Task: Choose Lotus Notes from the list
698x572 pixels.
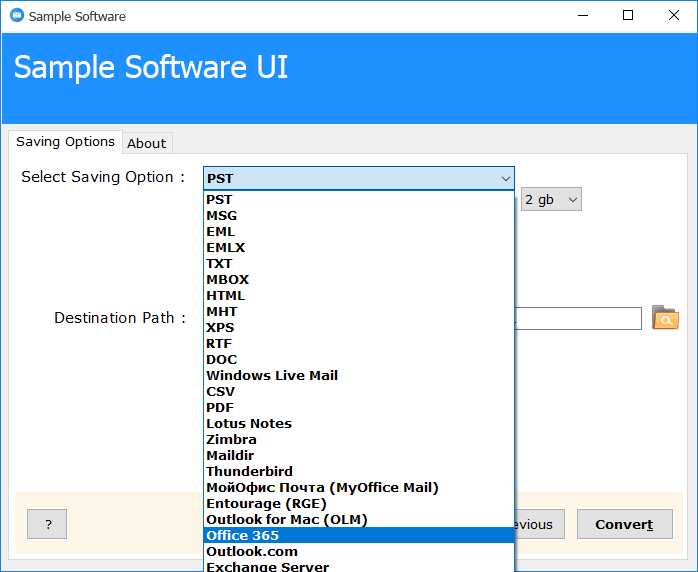Action: (x=359, y=424)
